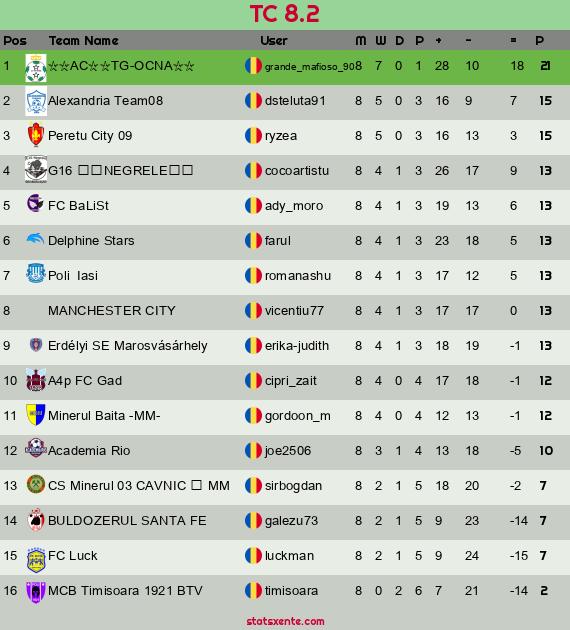Click the Minerul Baita yellow-blue shield
The image size is (570, 630).
pyautogui.click(x=35, y=414)
